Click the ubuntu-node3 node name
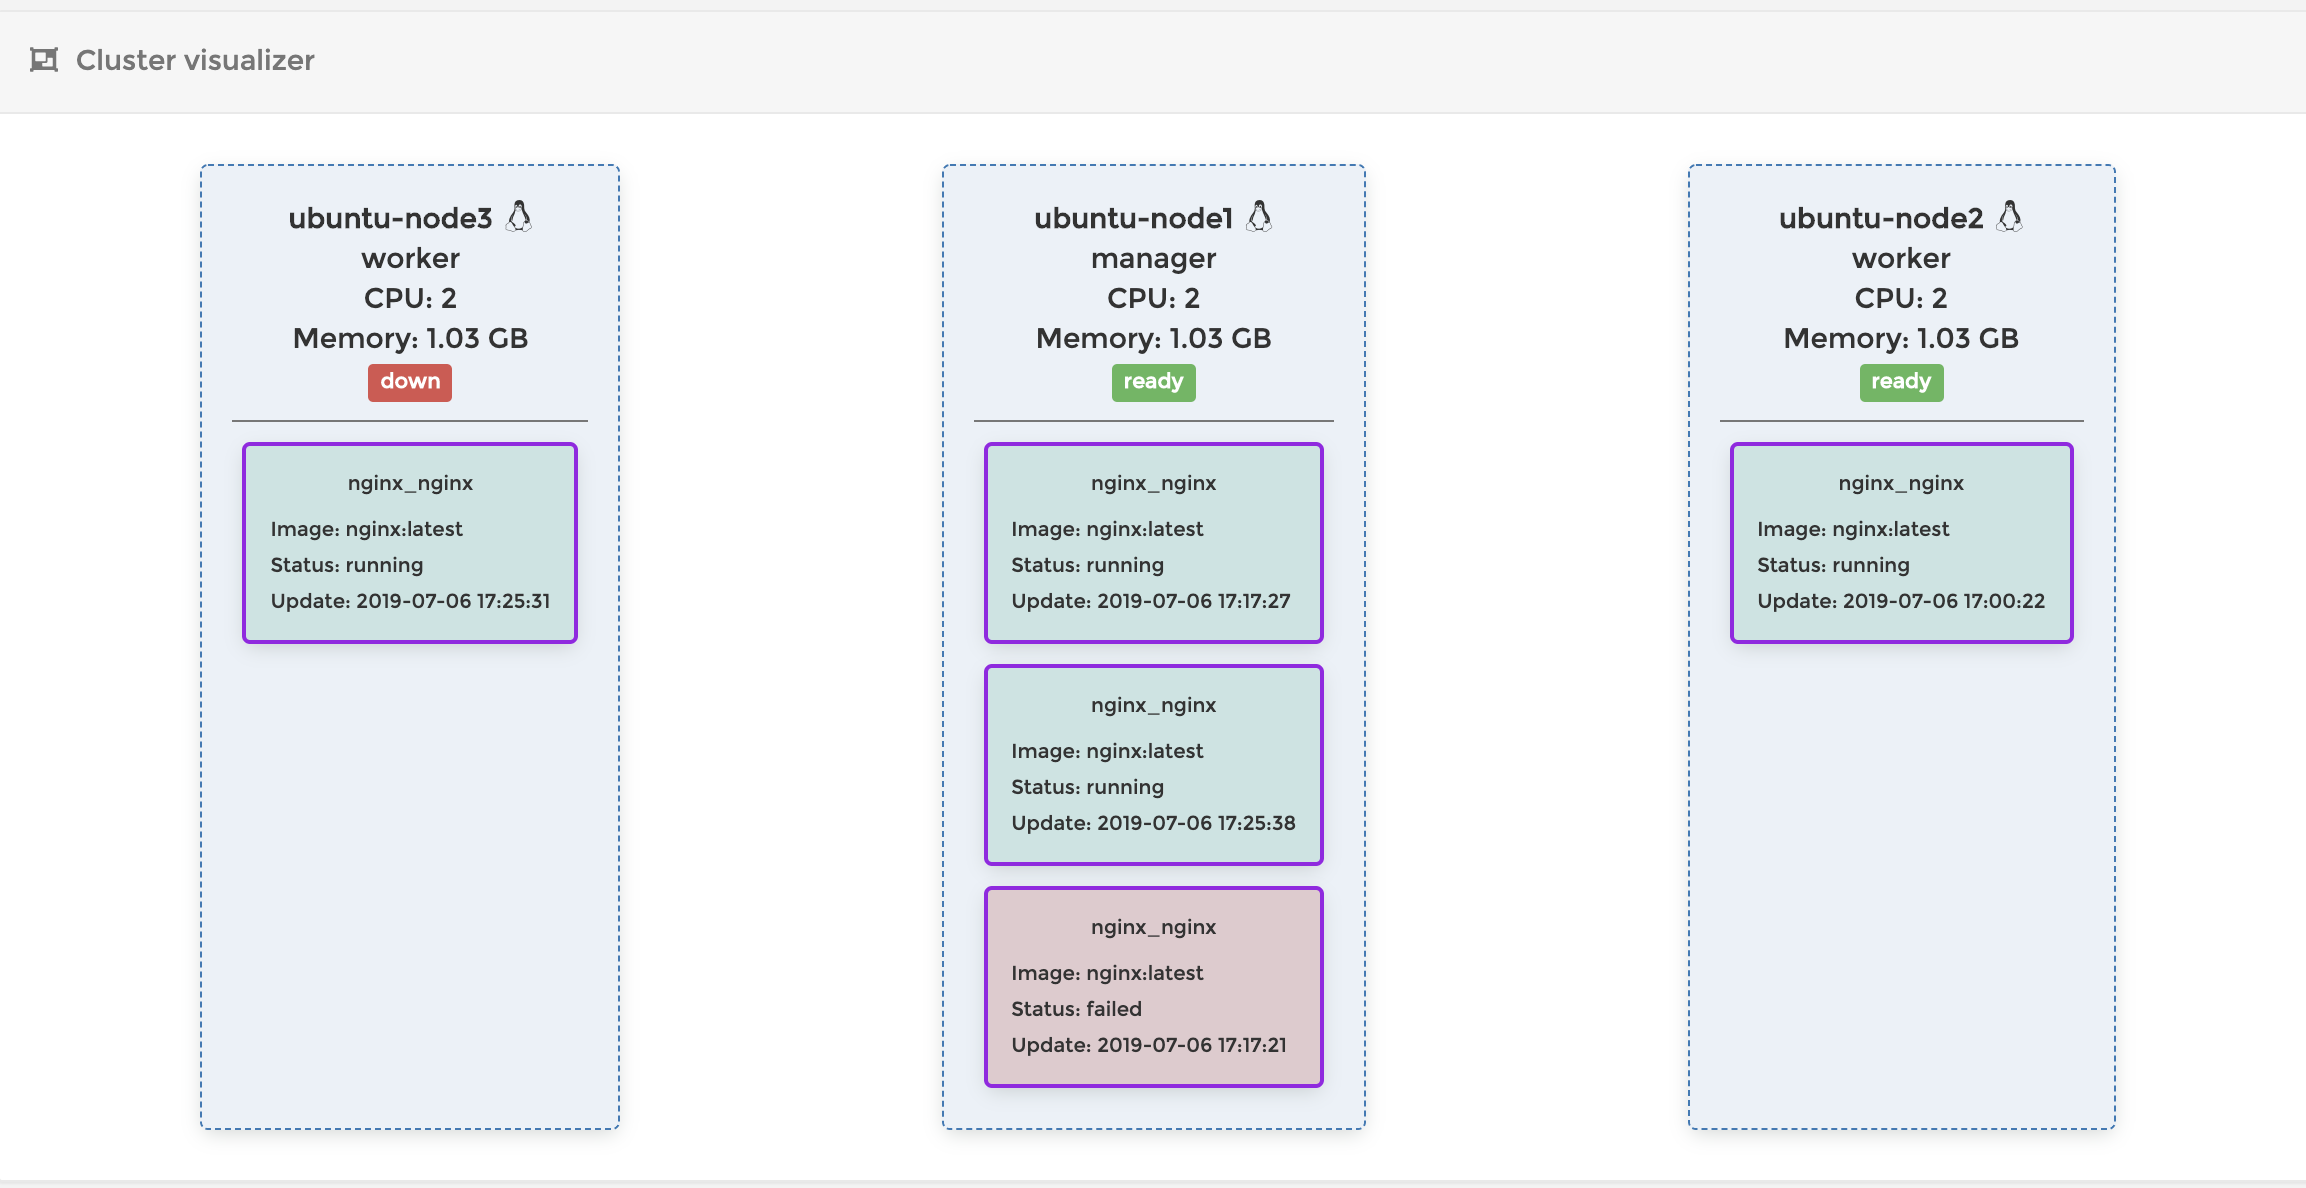The width and height of the screenshot is (2306, 1188). tap(390, 218)
